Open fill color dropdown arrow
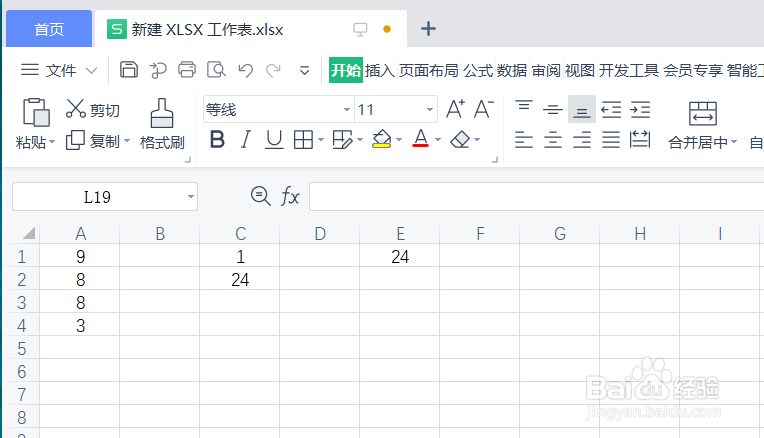Image resolution: width=764 pixels, height=438 pixels. pos(399,140)
